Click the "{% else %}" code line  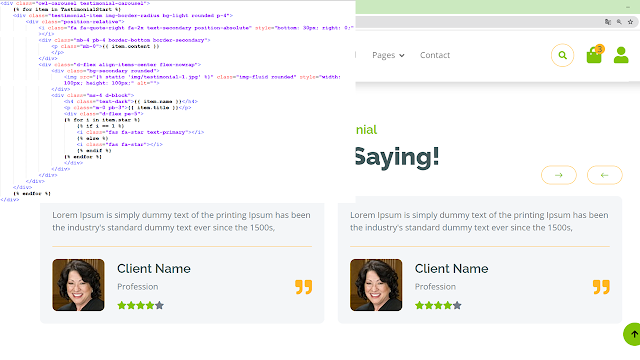click(x=92, y=138)
